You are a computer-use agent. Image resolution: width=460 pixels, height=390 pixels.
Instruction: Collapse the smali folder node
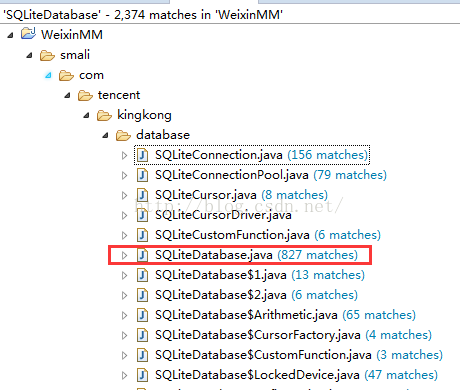tap(29, 55)
